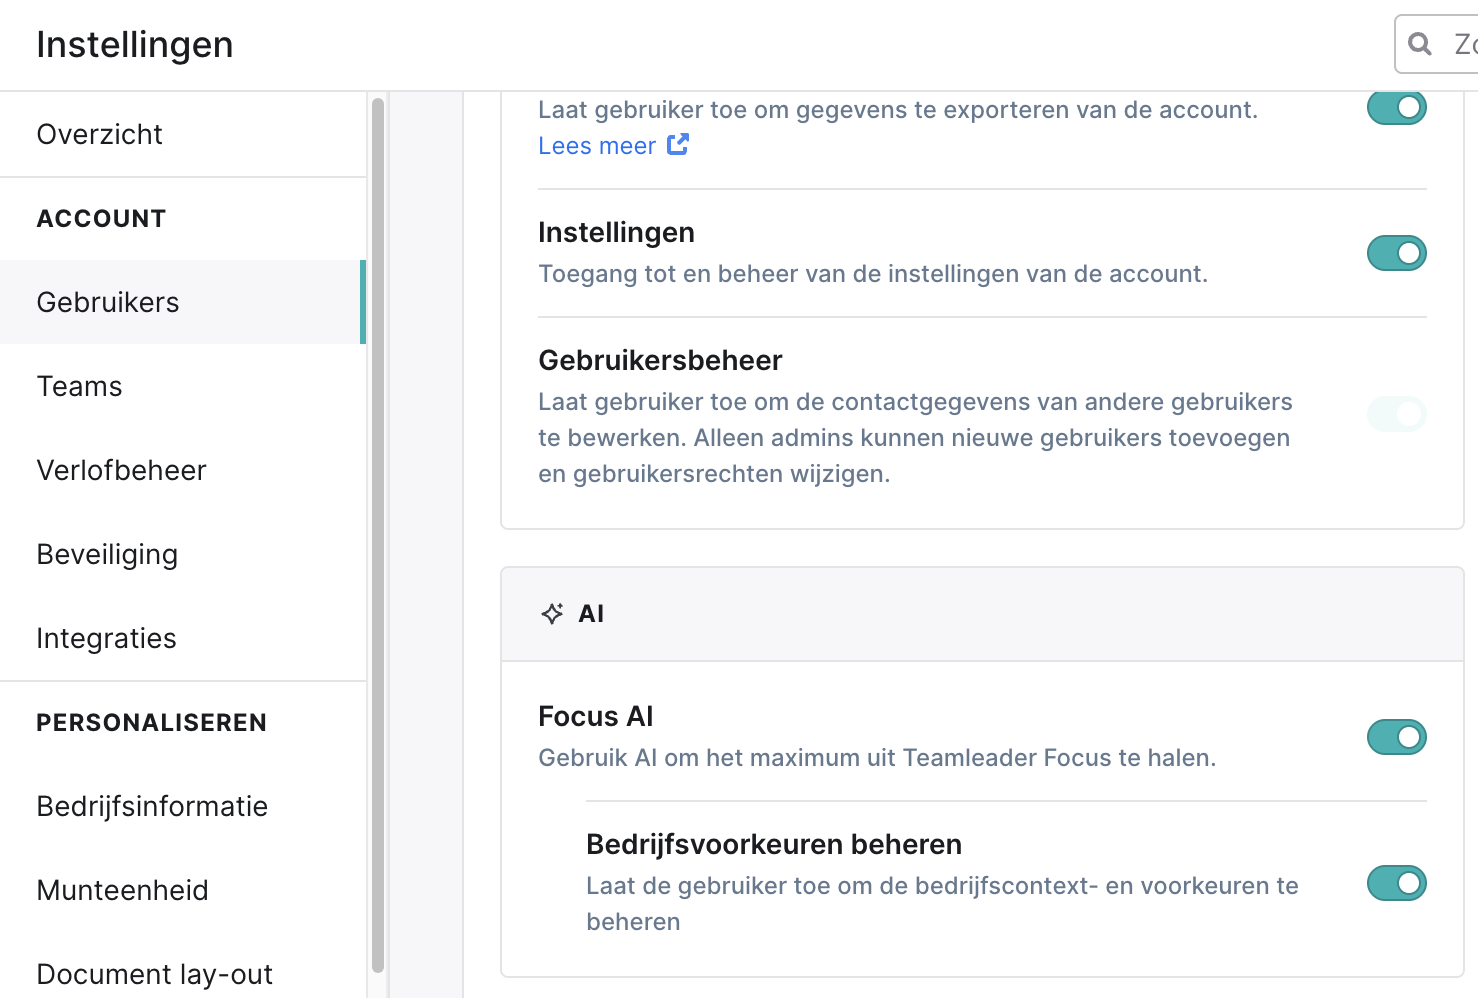Switch off Bedrijfsvoorkeuren beheren toggle
1478x998 pixels.
point(1397,883)
